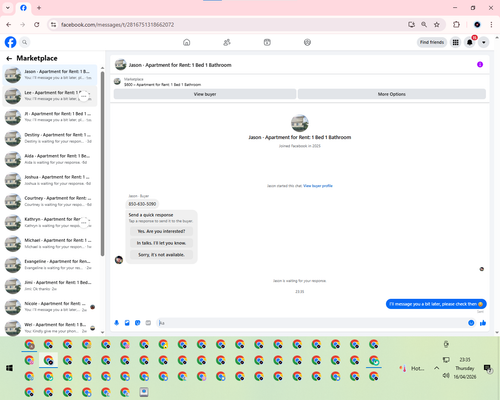Select the Facebook browser tab
This screenshot has height=400, width=500.
click(x=23, y=8)
